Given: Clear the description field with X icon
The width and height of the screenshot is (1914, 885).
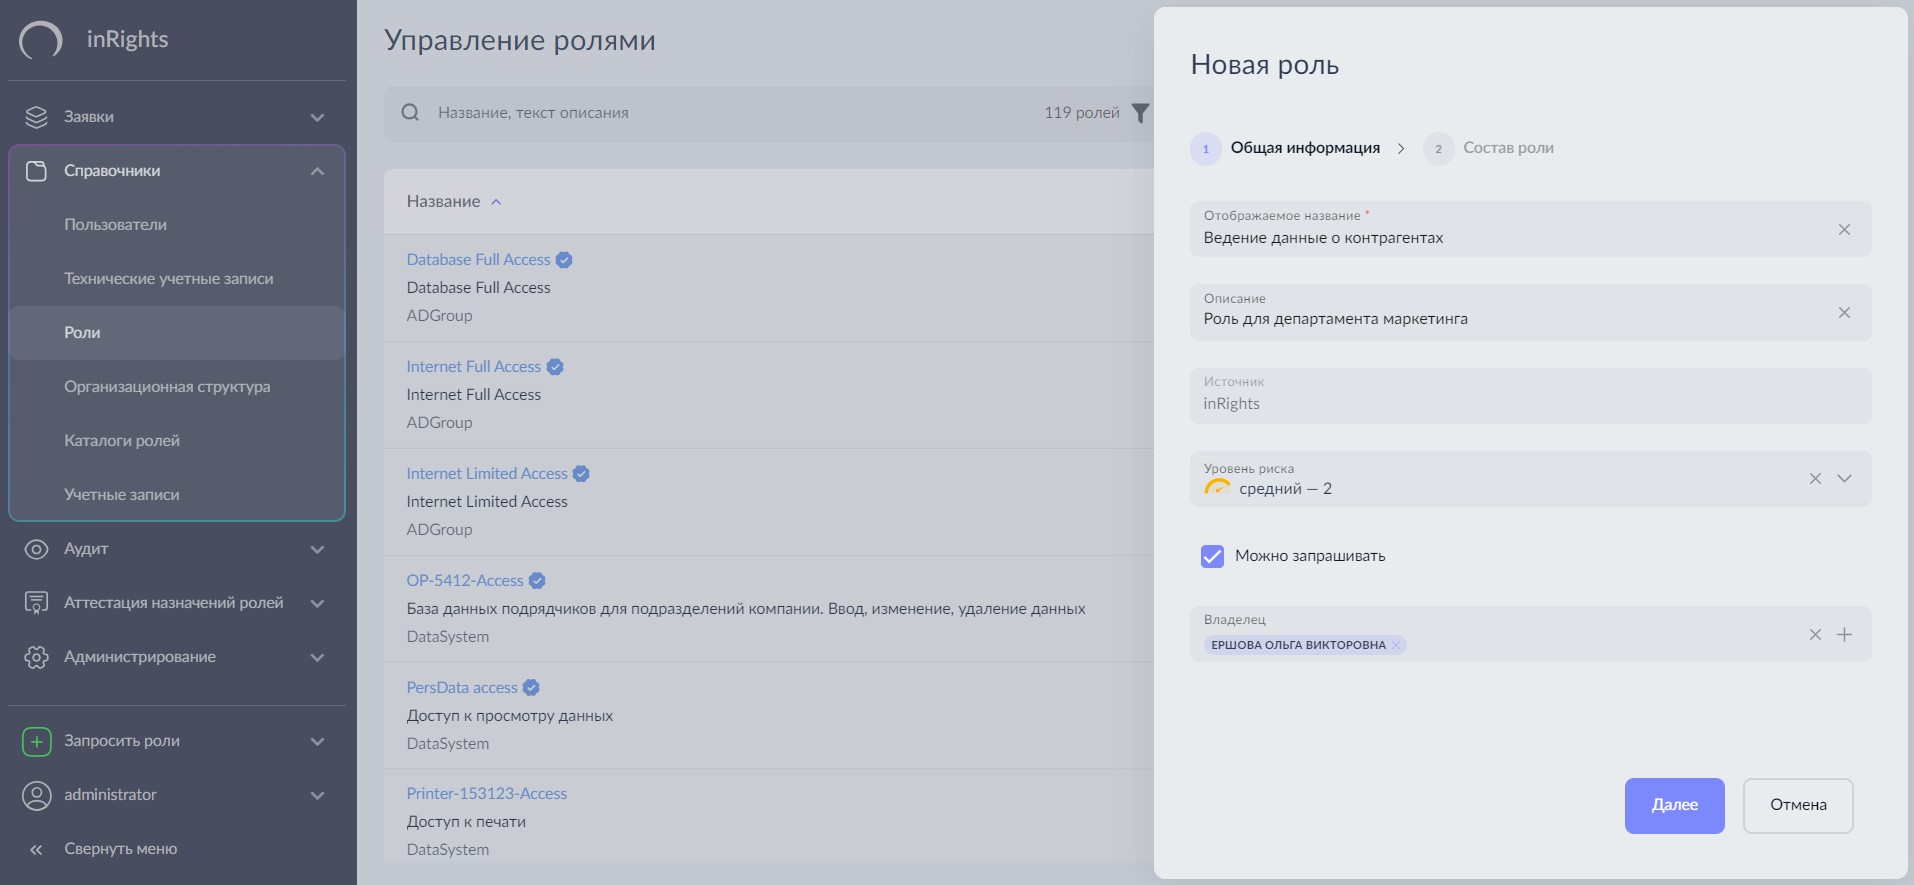Looking at the screenshot, I should pos(1844,313).
